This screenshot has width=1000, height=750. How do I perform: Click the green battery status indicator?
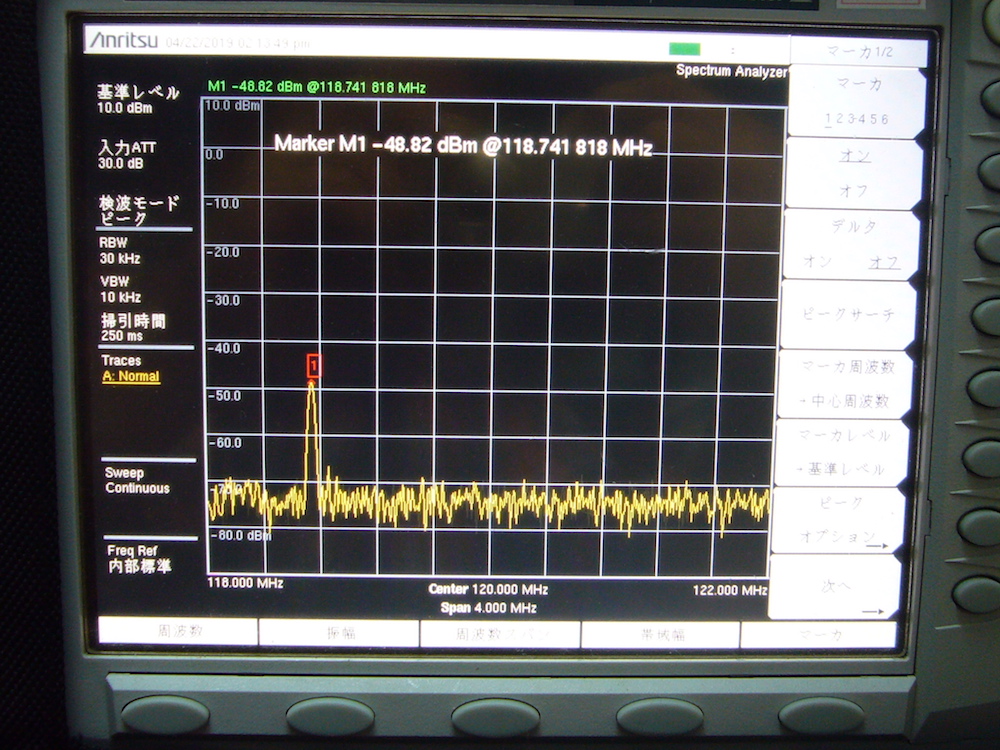tap(685, 49)
